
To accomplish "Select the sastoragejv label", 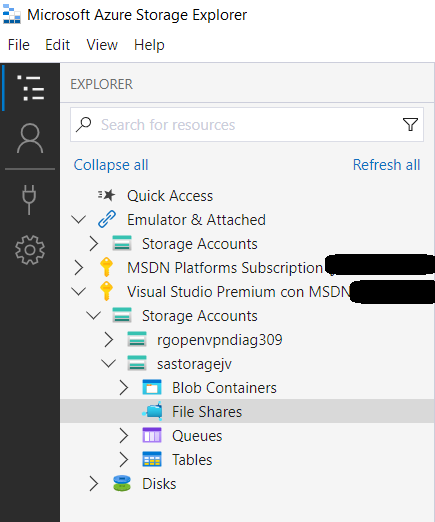I will pos(194,364).
